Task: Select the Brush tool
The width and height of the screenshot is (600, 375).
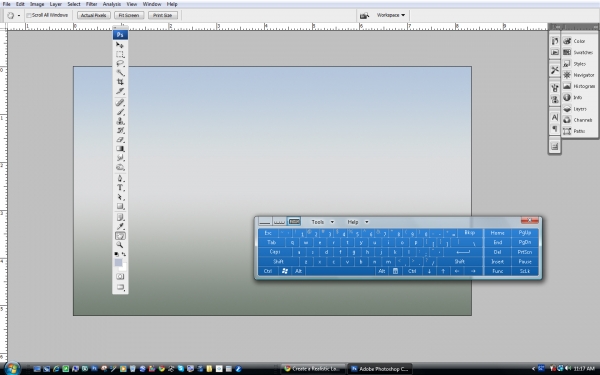Action: coord(120,112)
